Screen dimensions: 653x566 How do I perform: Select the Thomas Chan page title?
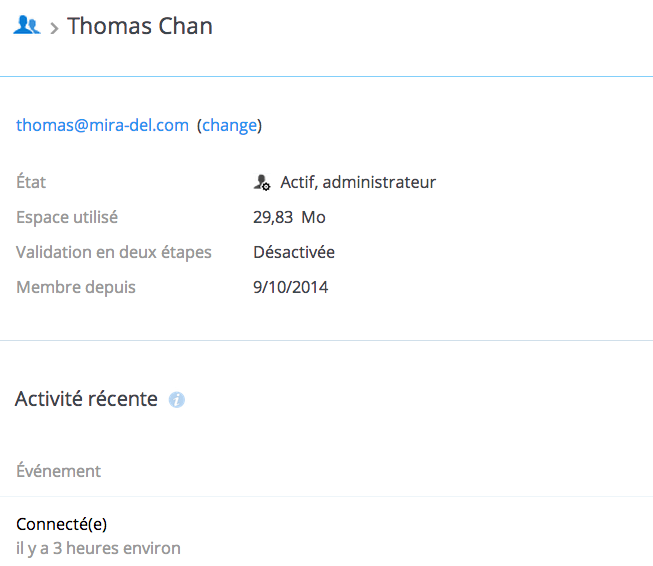click(x=140, y=26)
